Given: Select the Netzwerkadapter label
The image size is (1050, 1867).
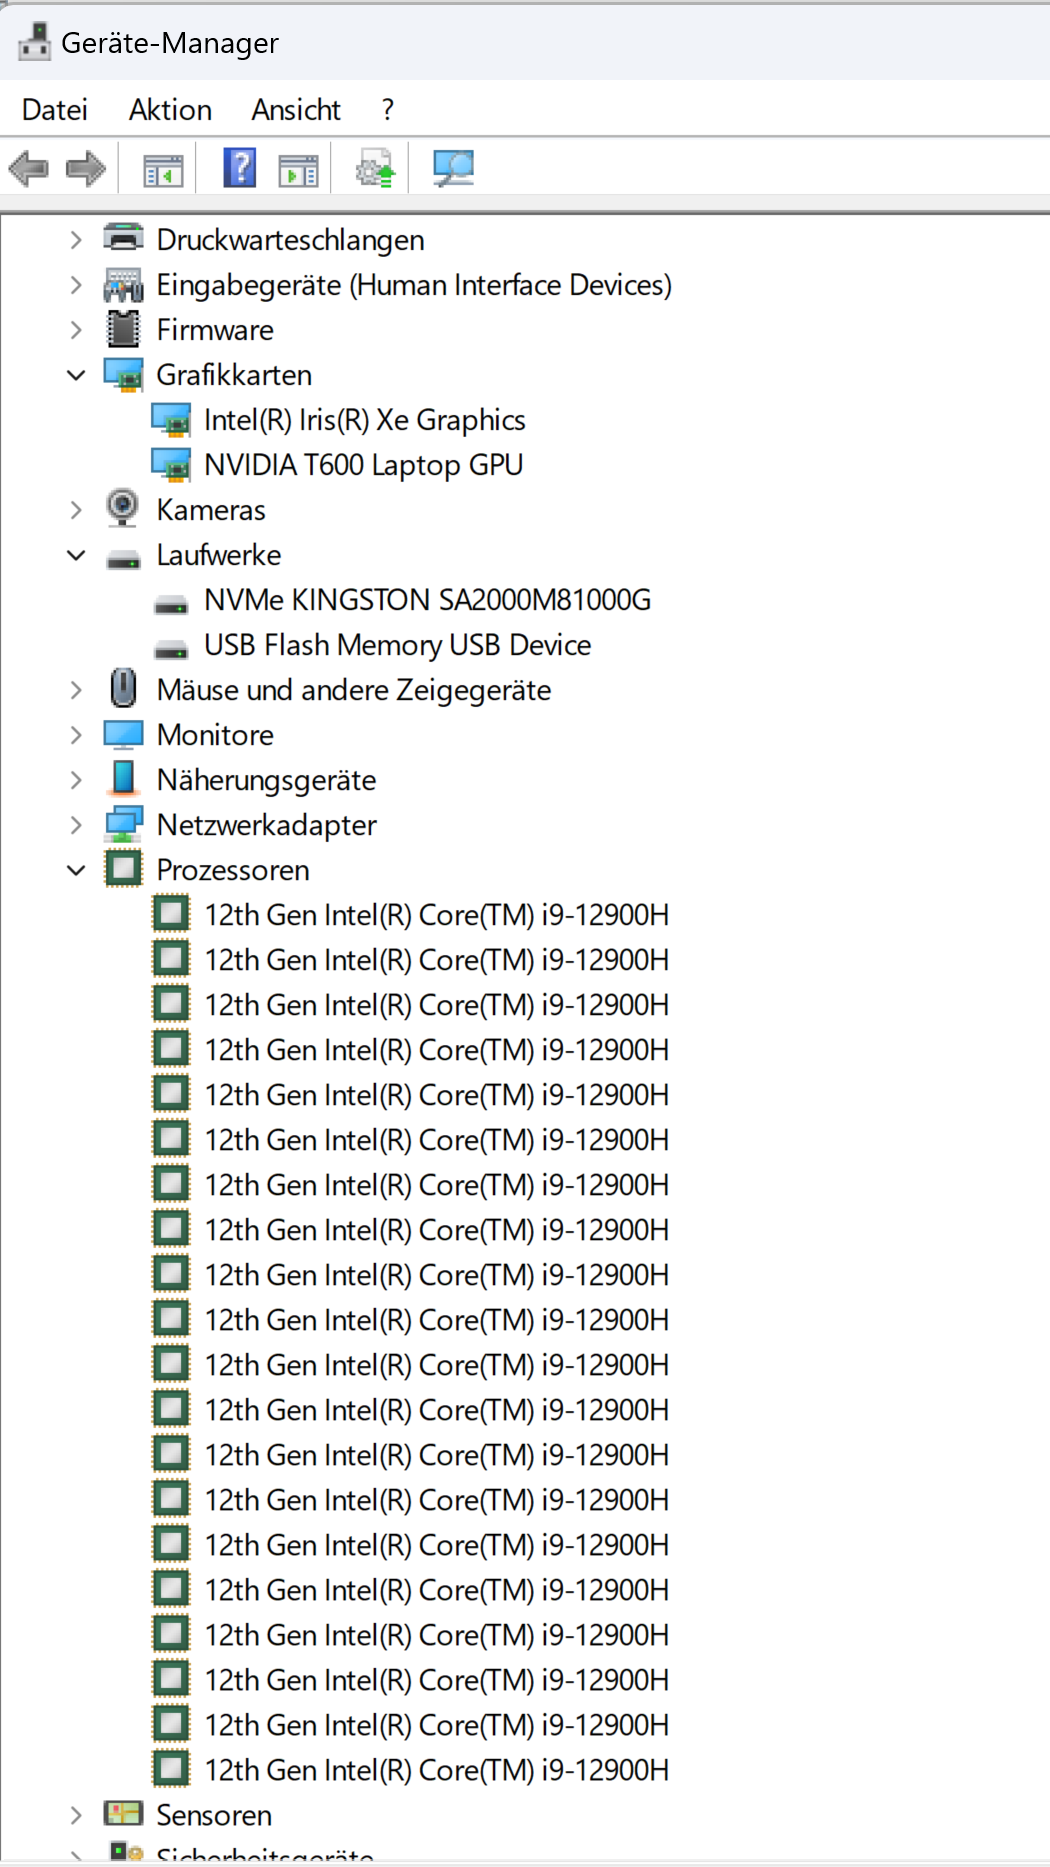Looking at the screenshot, I should [266, 825].
